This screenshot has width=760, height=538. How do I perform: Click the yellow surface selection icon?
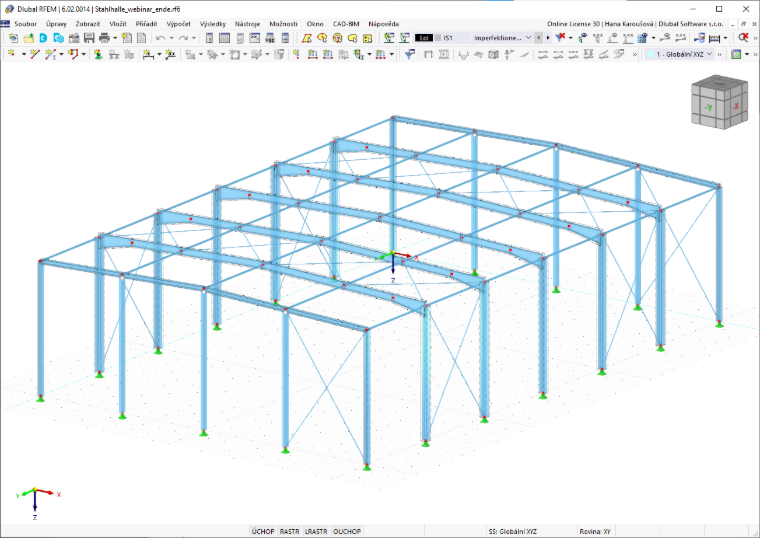pos(307,38)
